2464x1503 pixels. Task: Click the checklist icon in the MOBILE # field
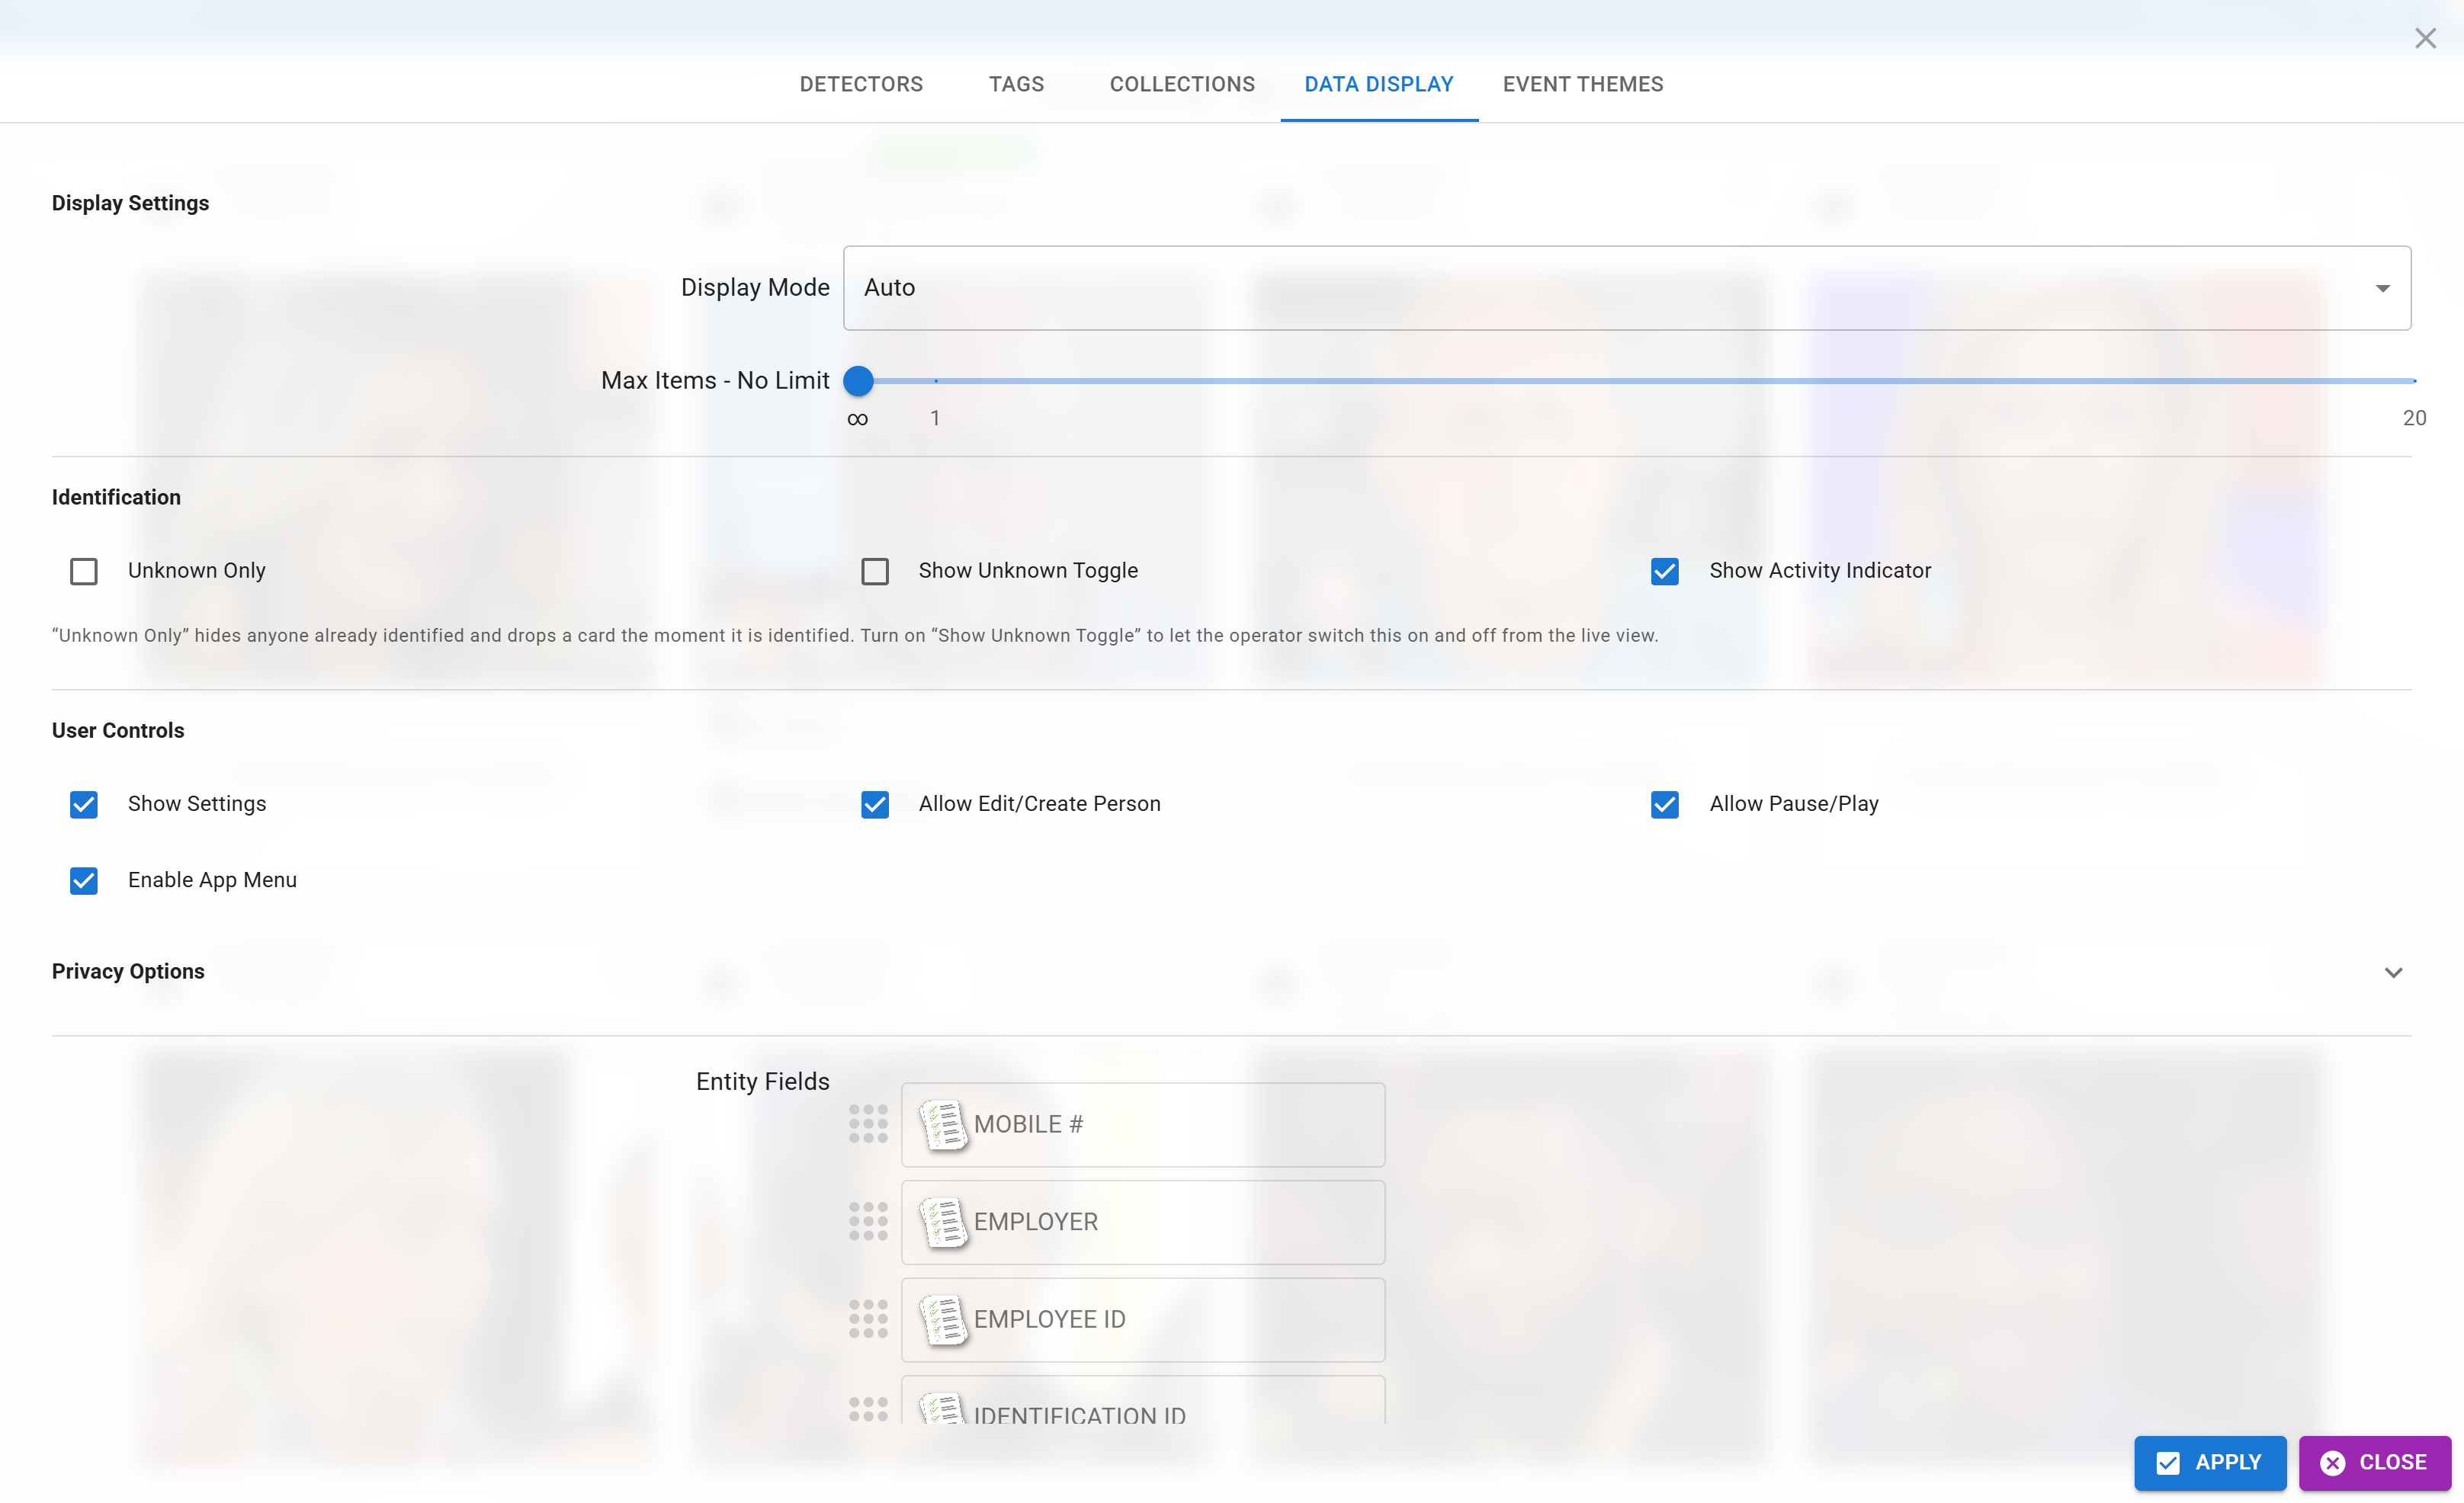pyautogui.click(x=943, y=1125)
